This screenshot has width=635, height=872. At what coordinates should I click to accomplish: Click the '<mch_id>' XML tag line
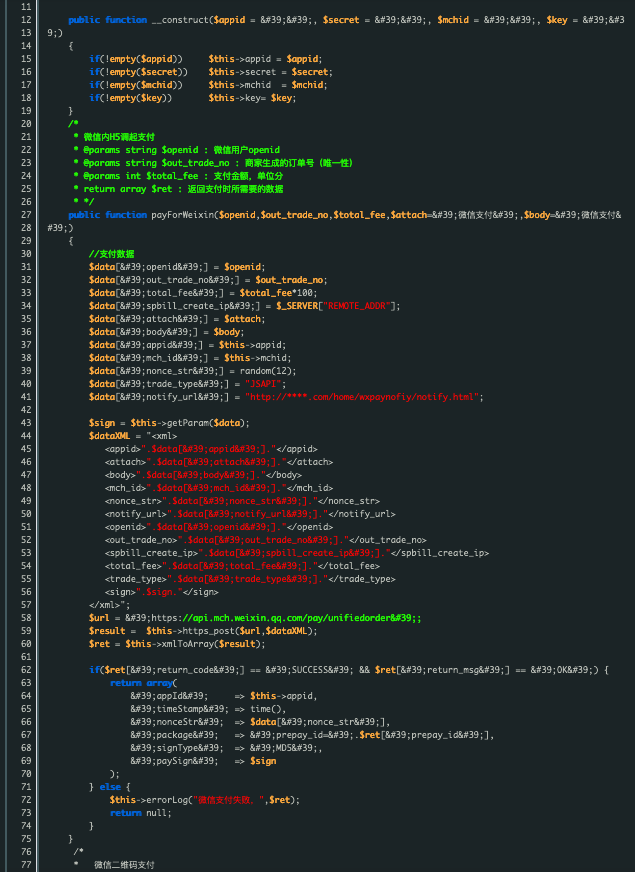219,488
